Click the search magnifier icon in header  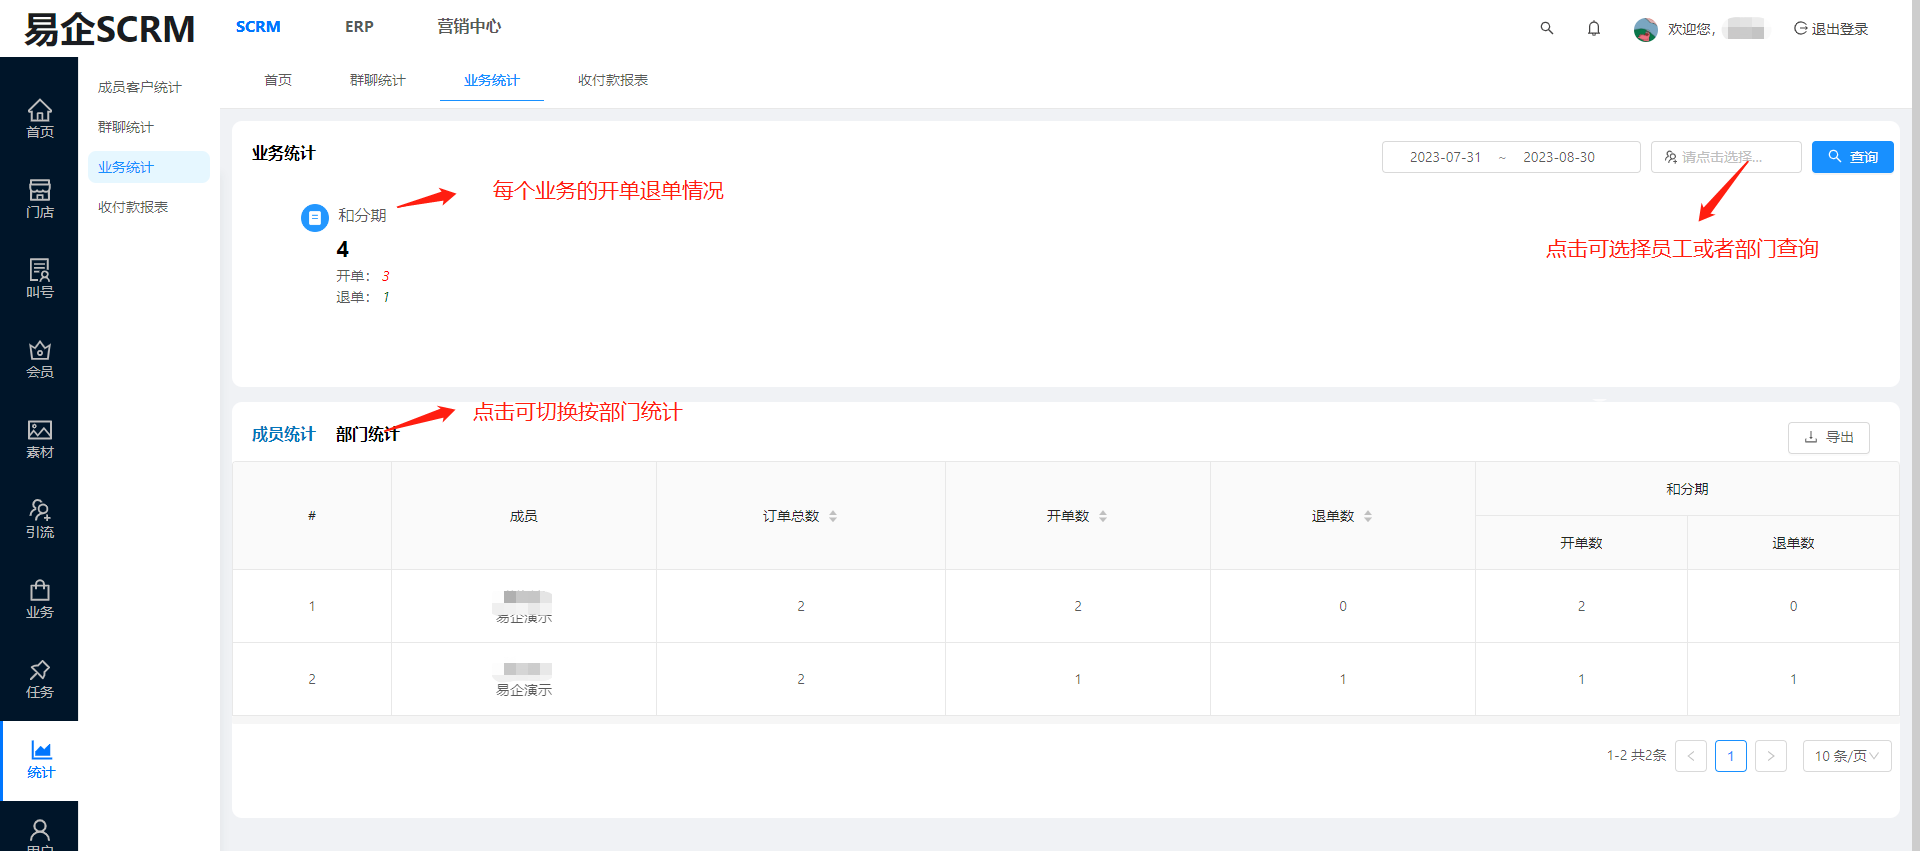tap(1547, 28)
